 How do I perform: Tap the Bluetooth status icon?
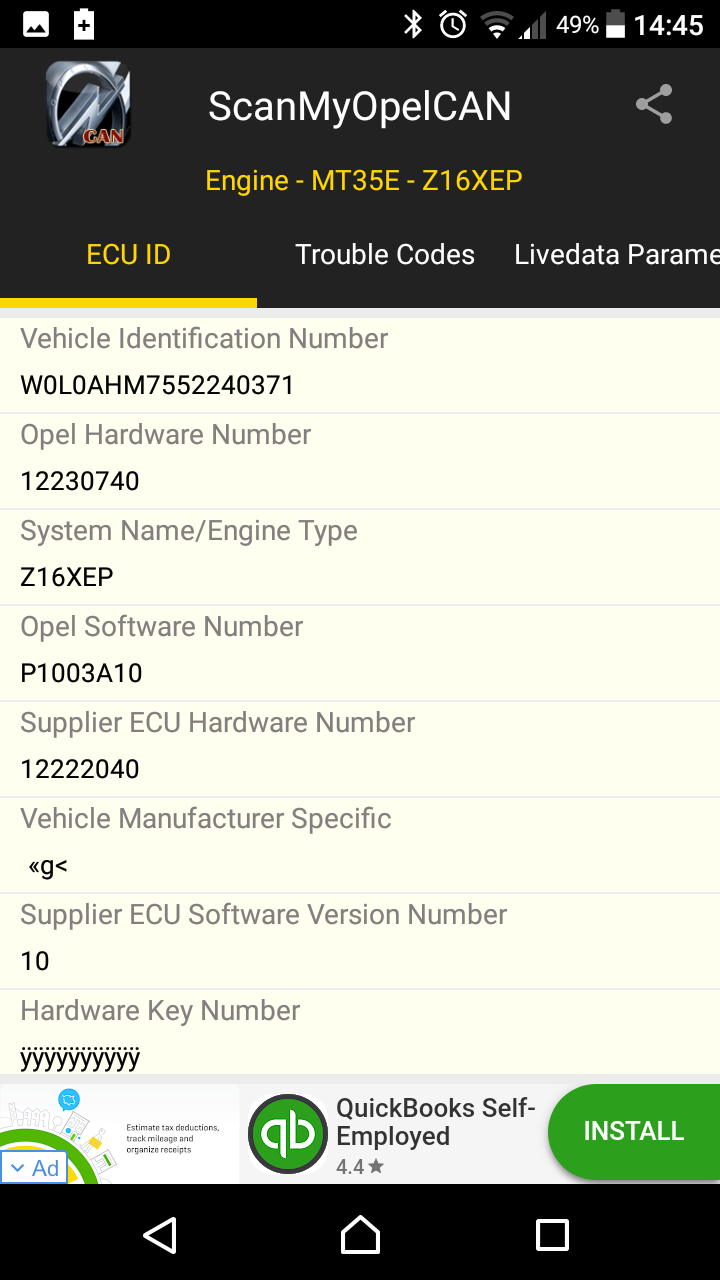(x=413, y=24)
